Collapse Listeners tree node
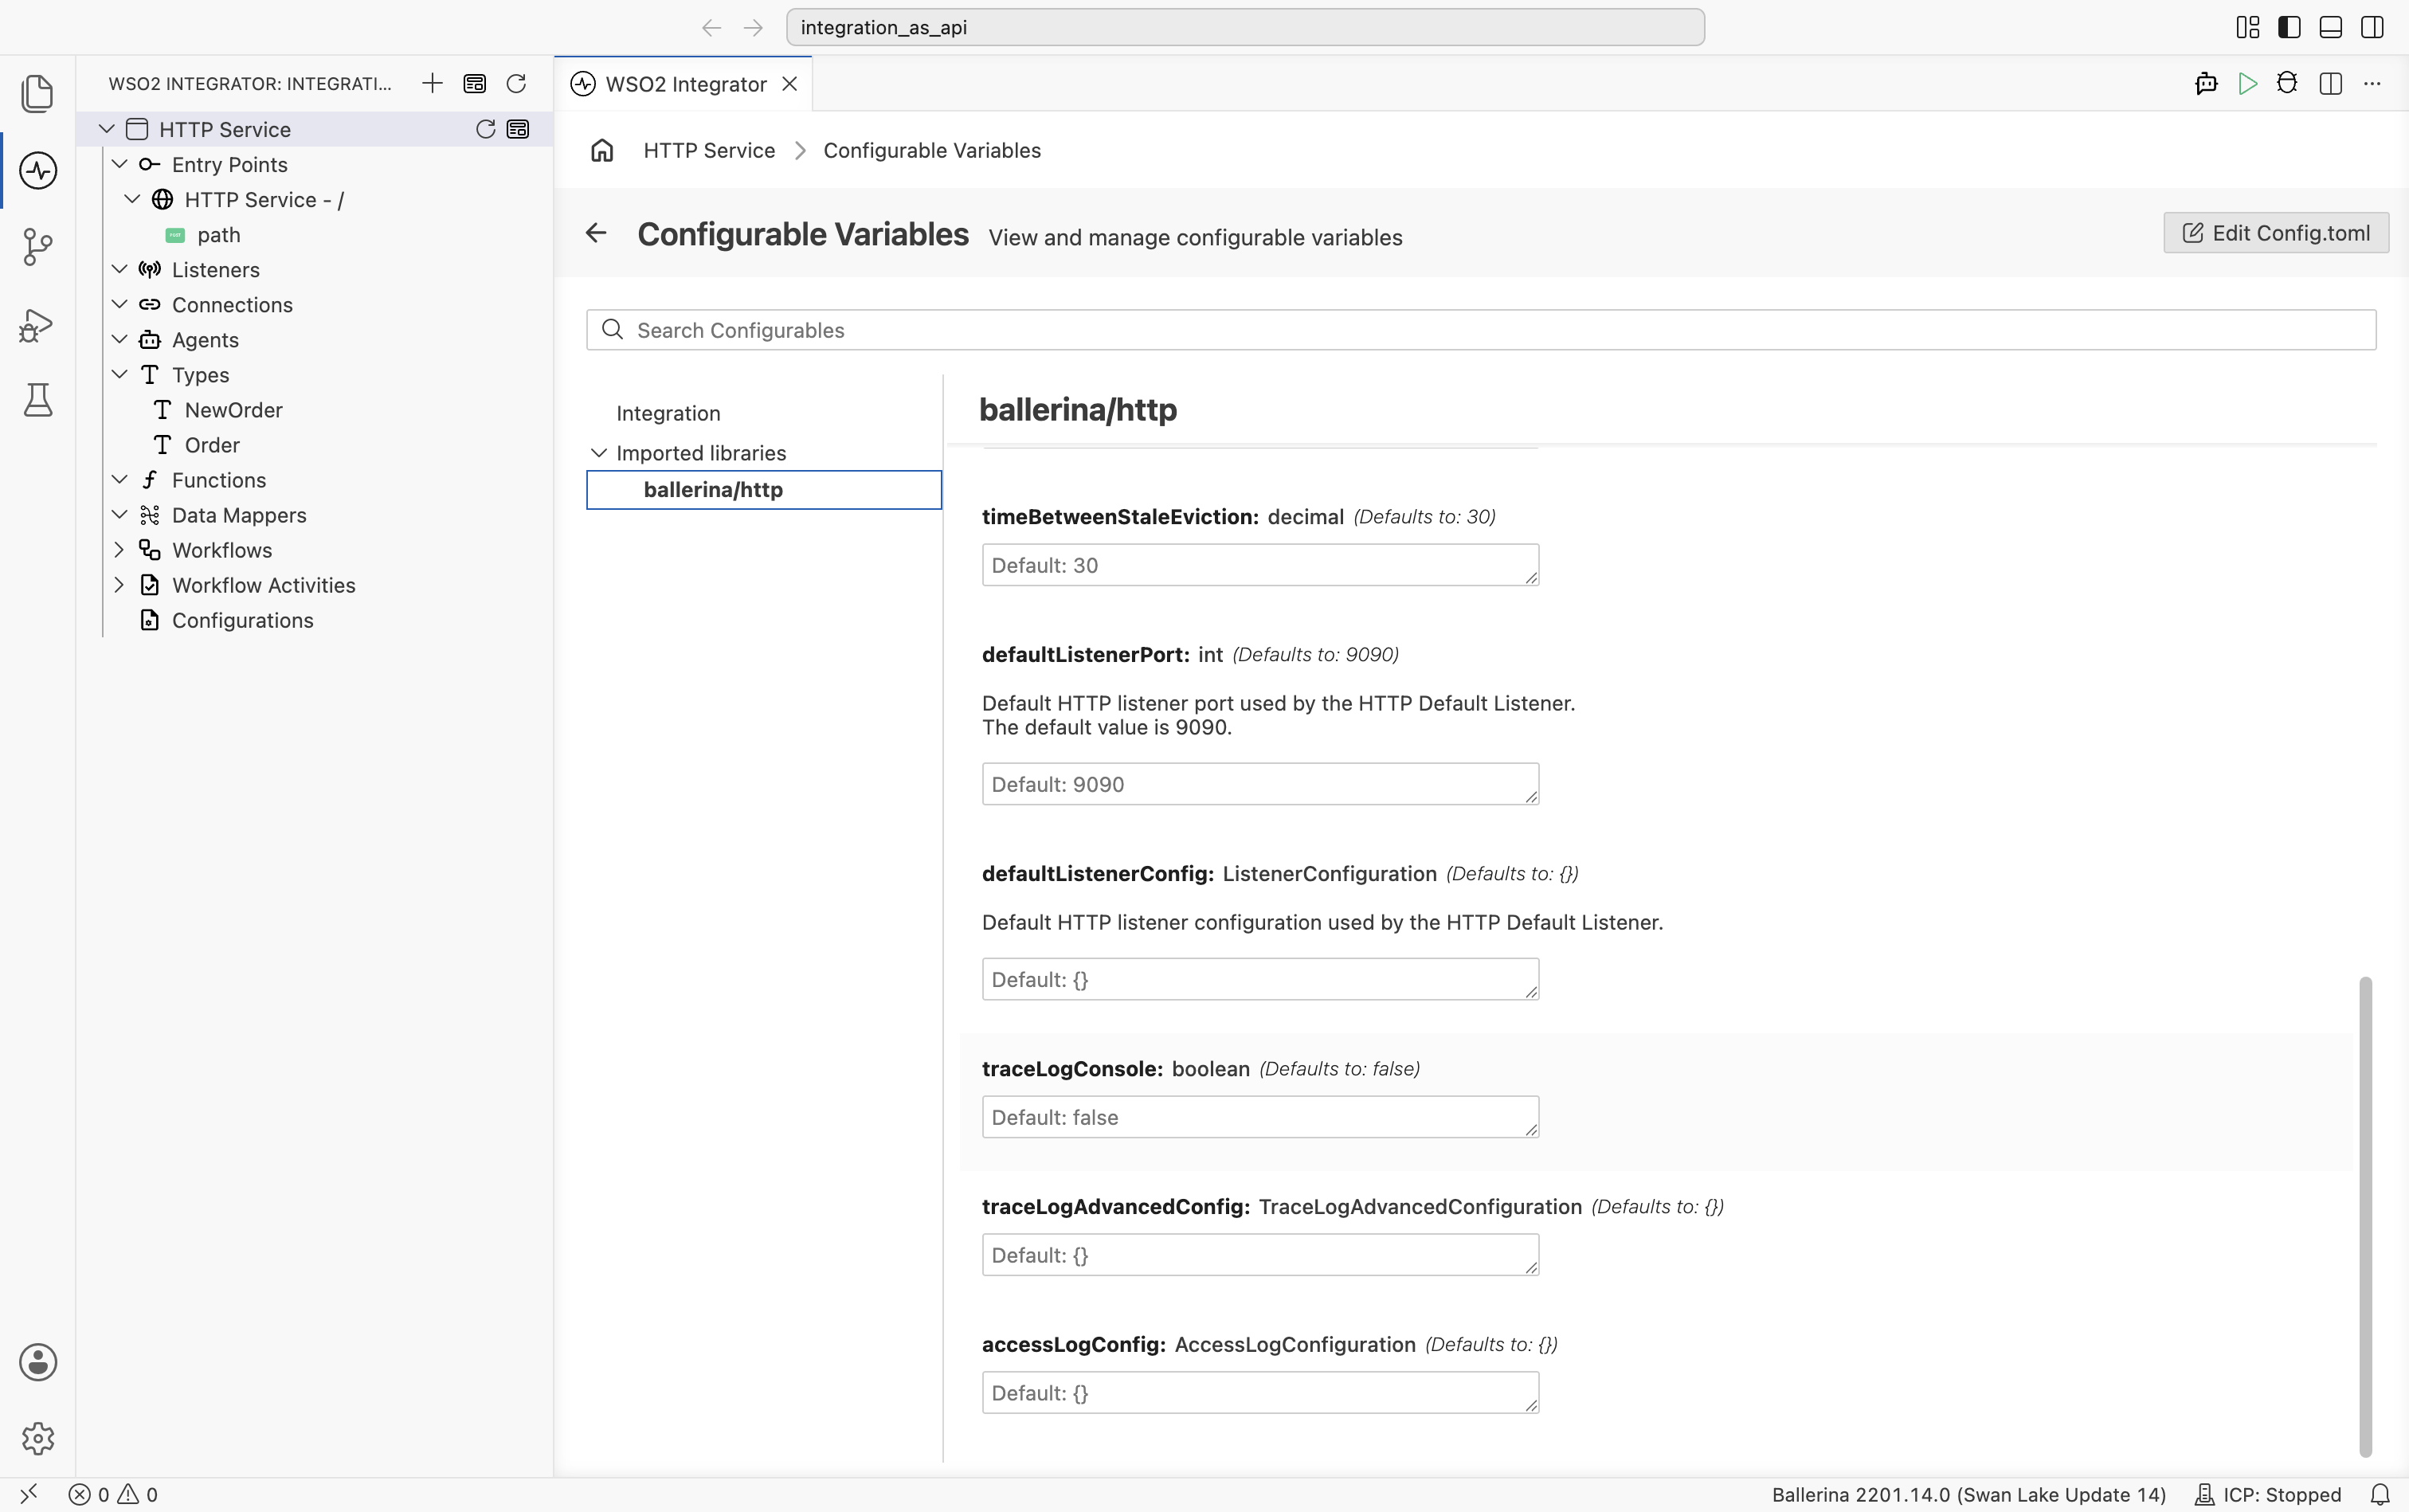 coord(119,269)
